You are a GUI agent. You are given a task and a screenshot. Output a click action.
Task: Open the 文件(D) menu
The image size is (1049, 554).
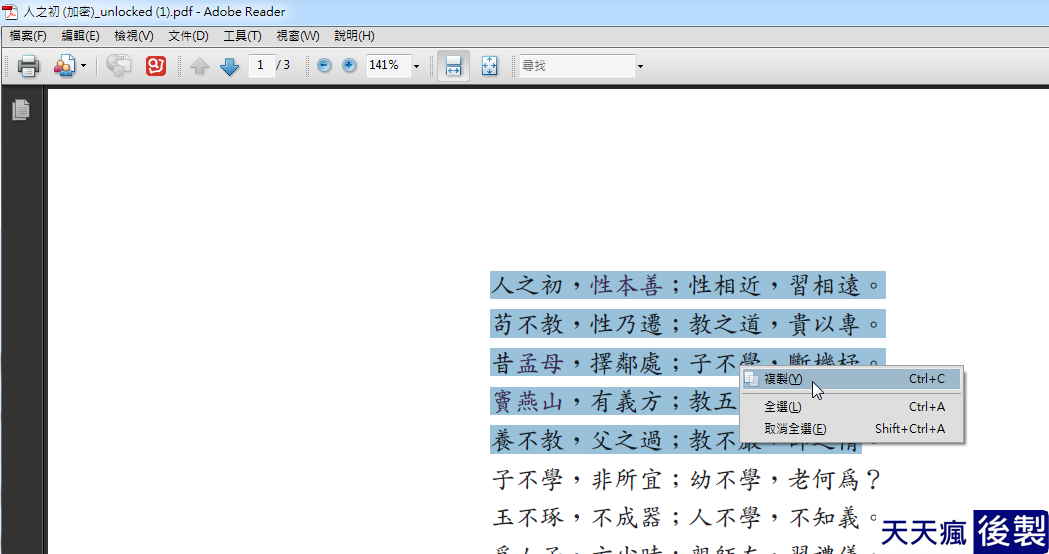coord(188,35)
